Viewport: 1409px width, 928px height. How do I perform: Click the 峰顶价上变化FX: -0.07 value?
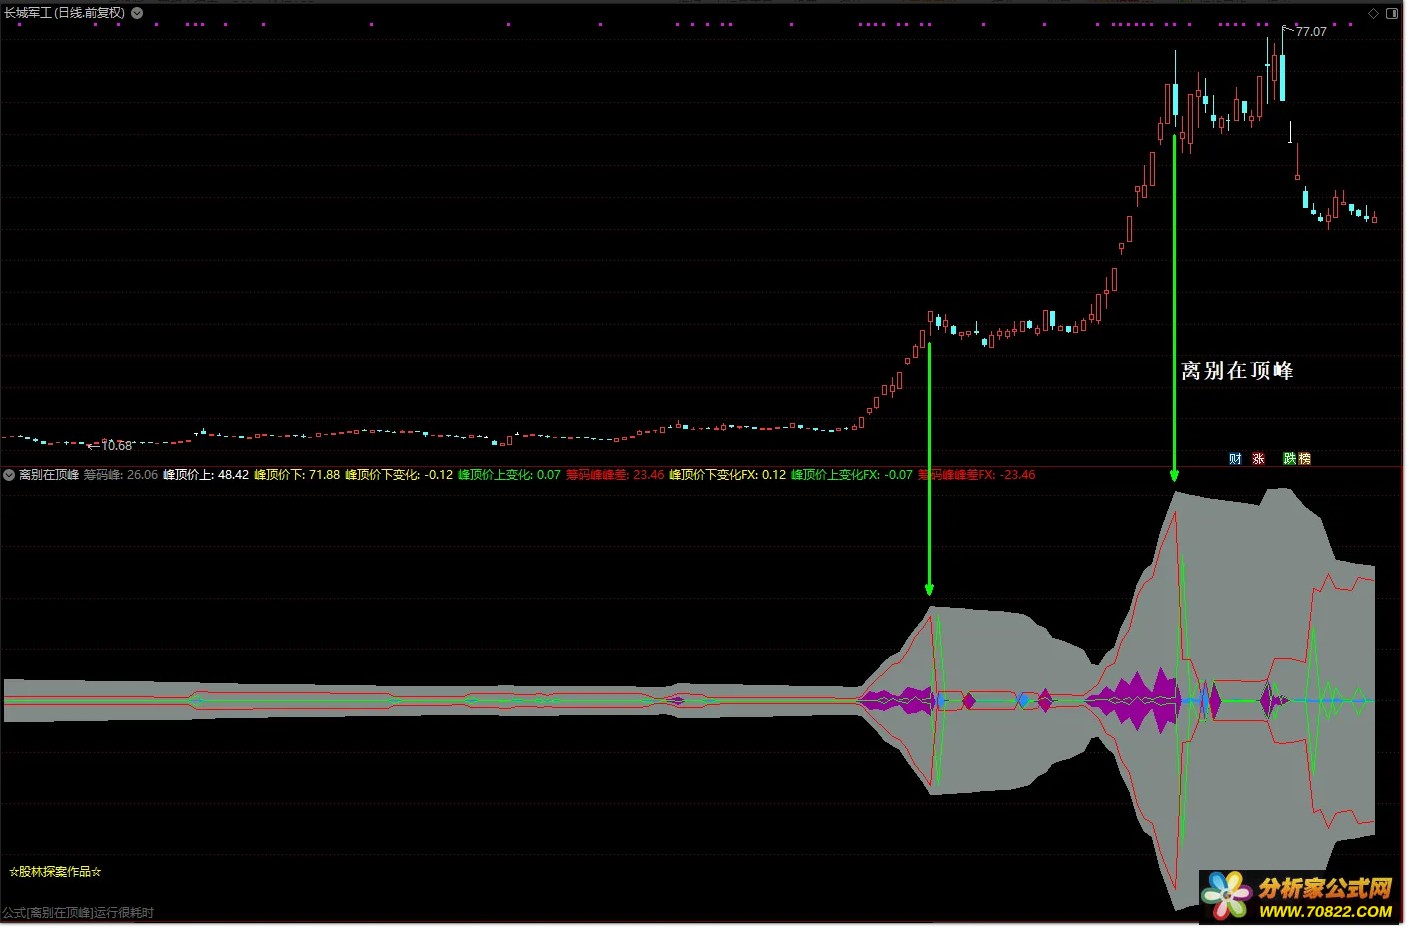click(852, 475)
